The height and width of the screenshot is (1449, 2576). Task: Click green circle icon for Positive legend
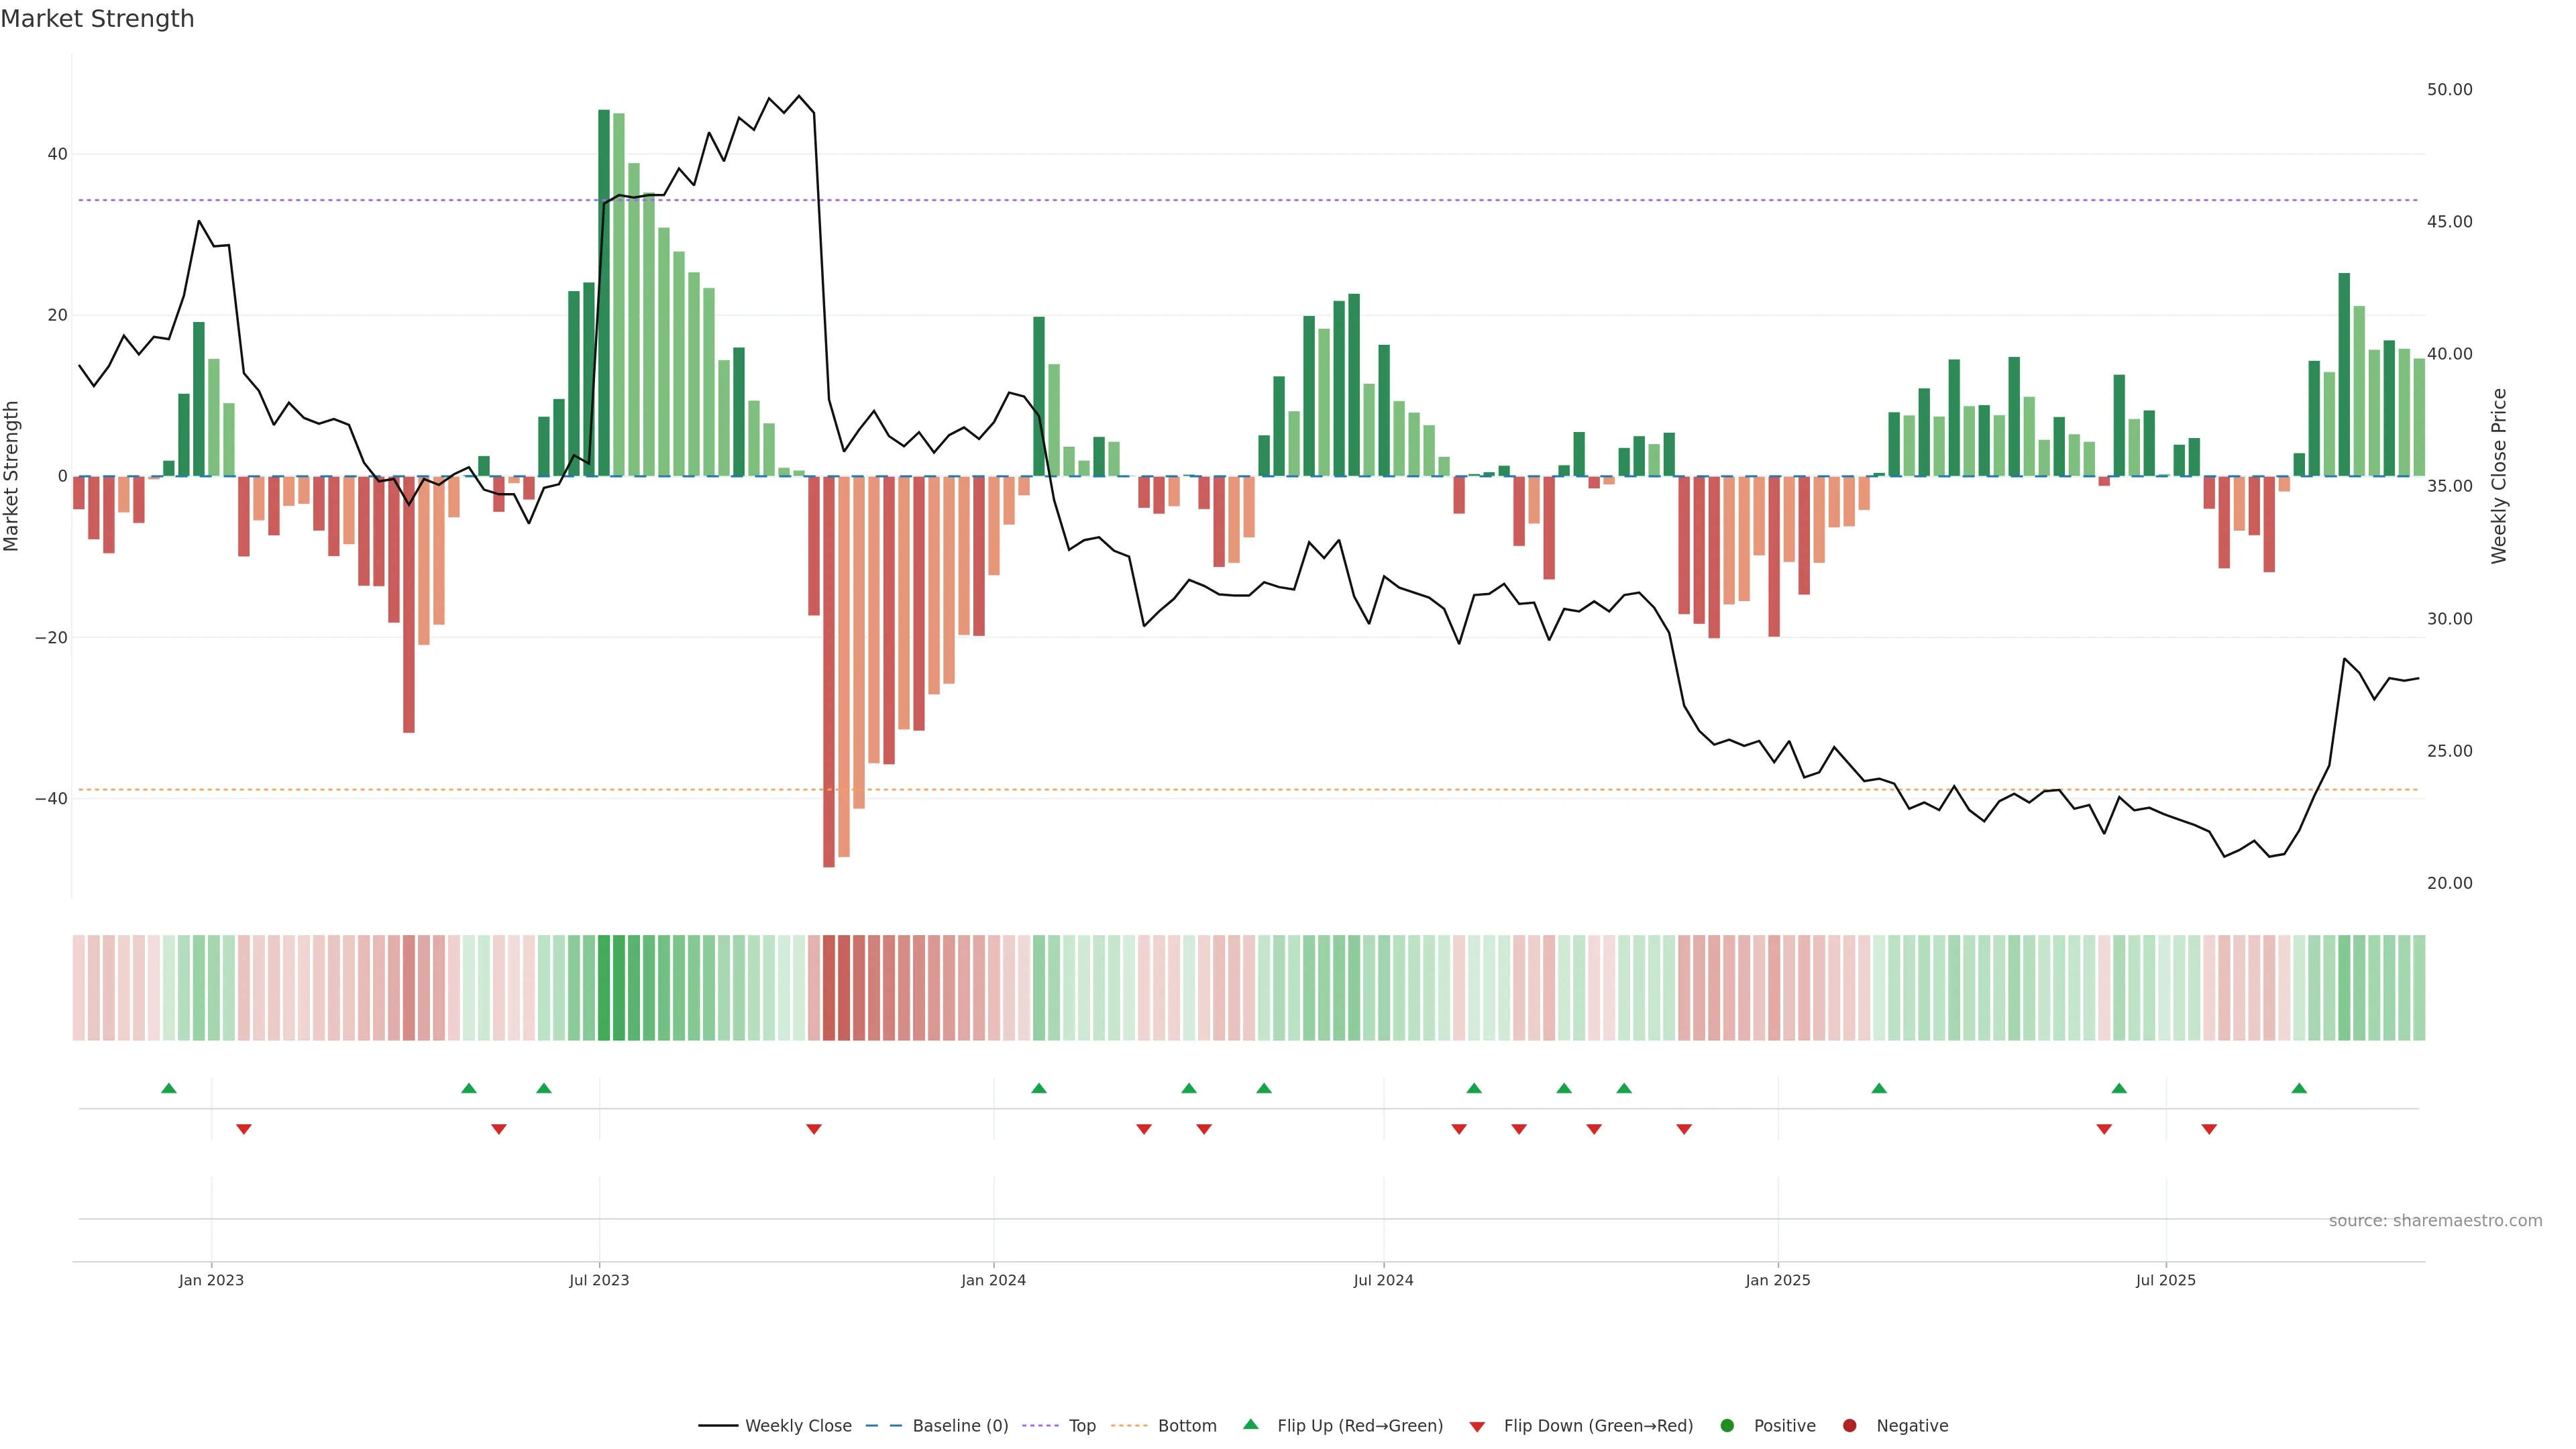1727,1426
